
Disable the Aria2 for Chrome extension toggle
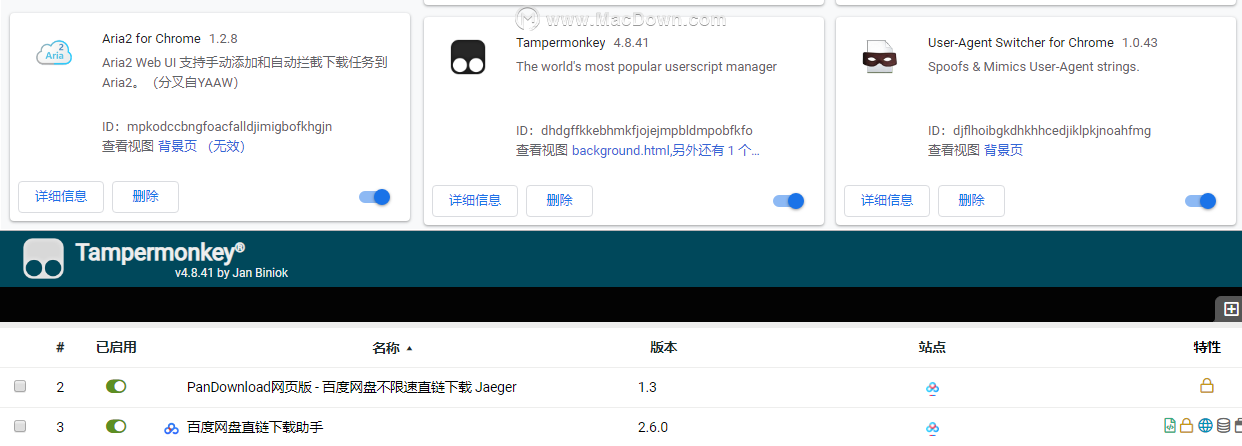tap(375, 197)
